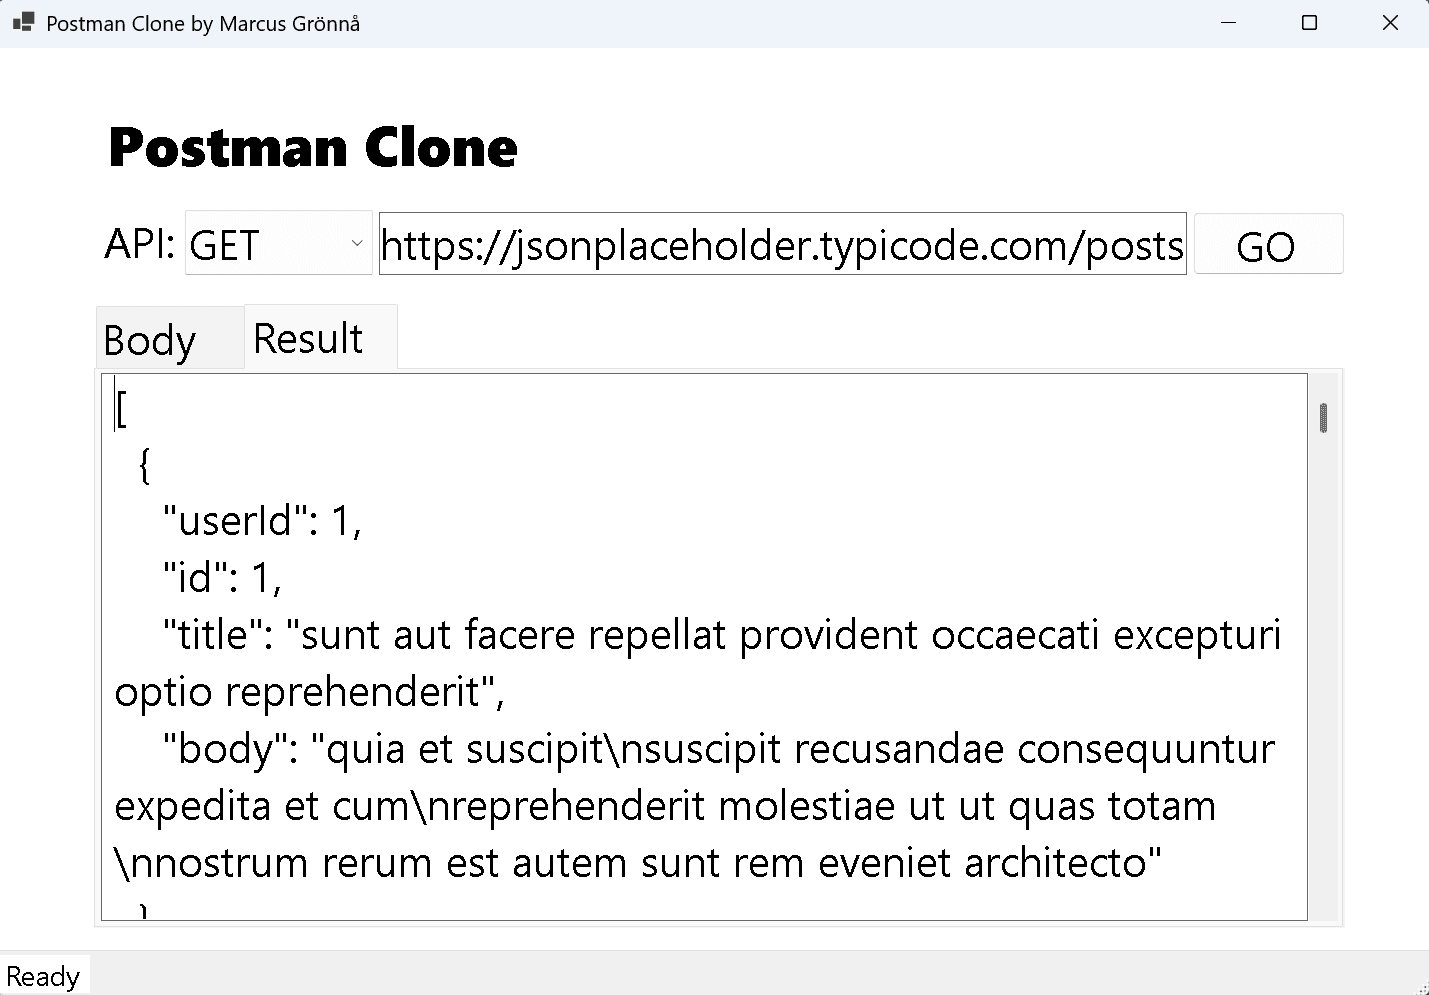Maximize the Postman Clone window
Image resolution: width=1429 pixels, height=995 pixels.
tap(1309, 22)
